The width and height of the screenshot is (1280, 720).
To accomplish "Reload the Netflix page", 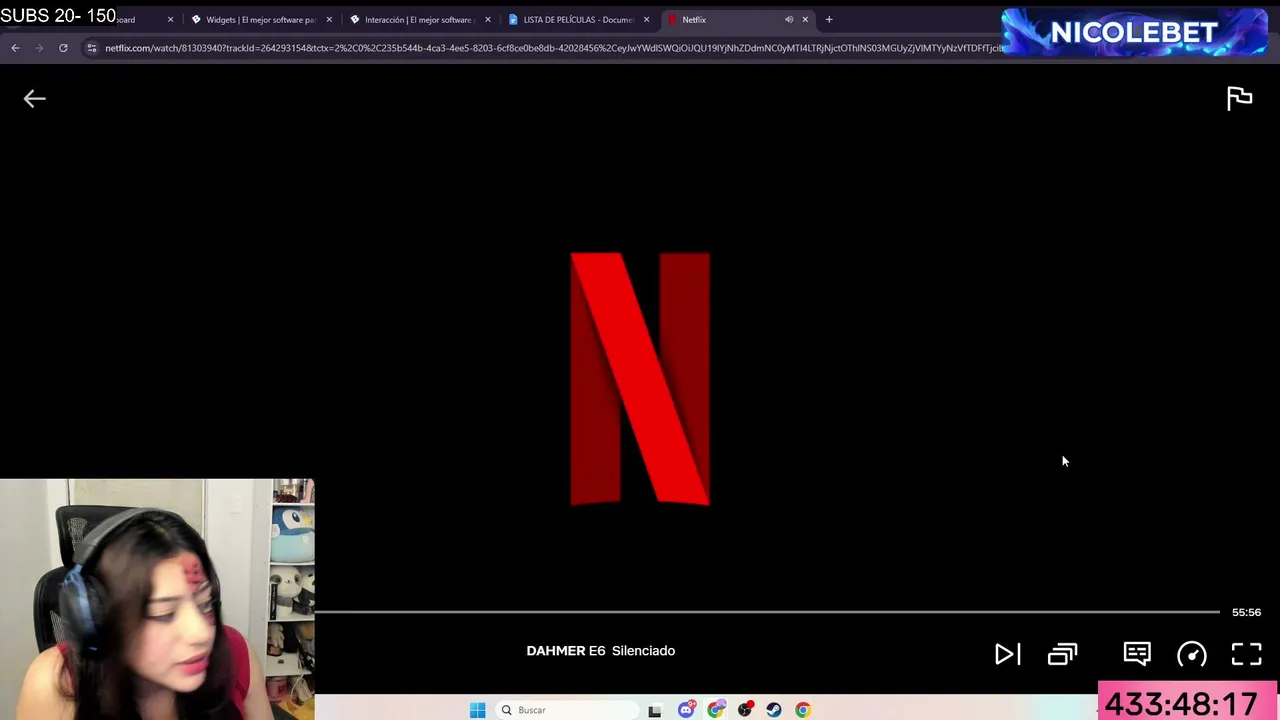I will (63, 48).
